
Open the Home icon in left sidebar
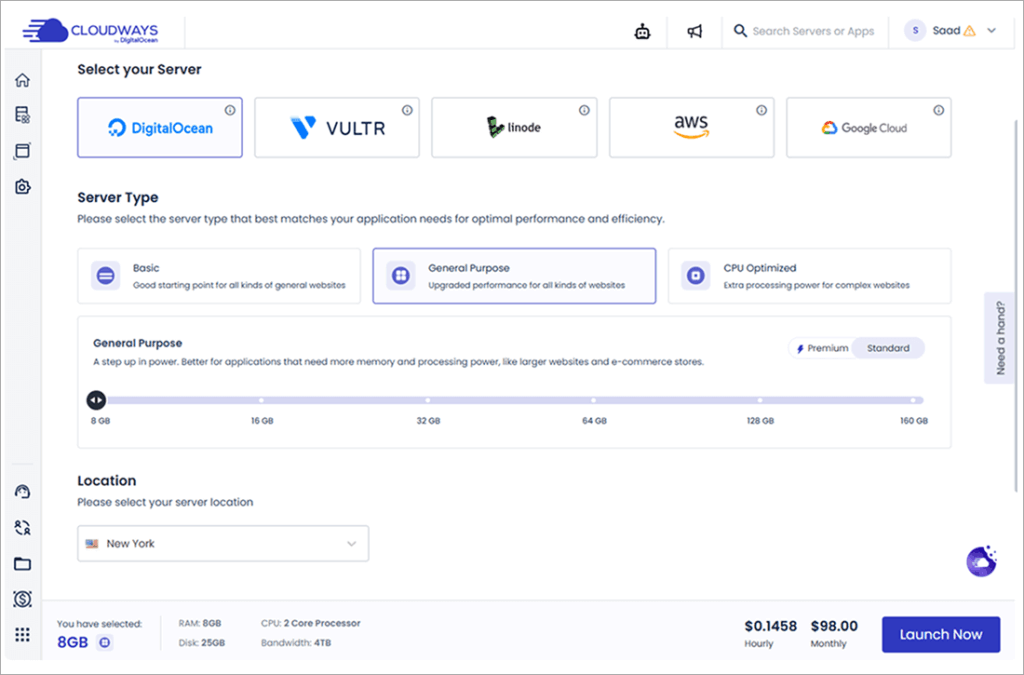[22, 81]
